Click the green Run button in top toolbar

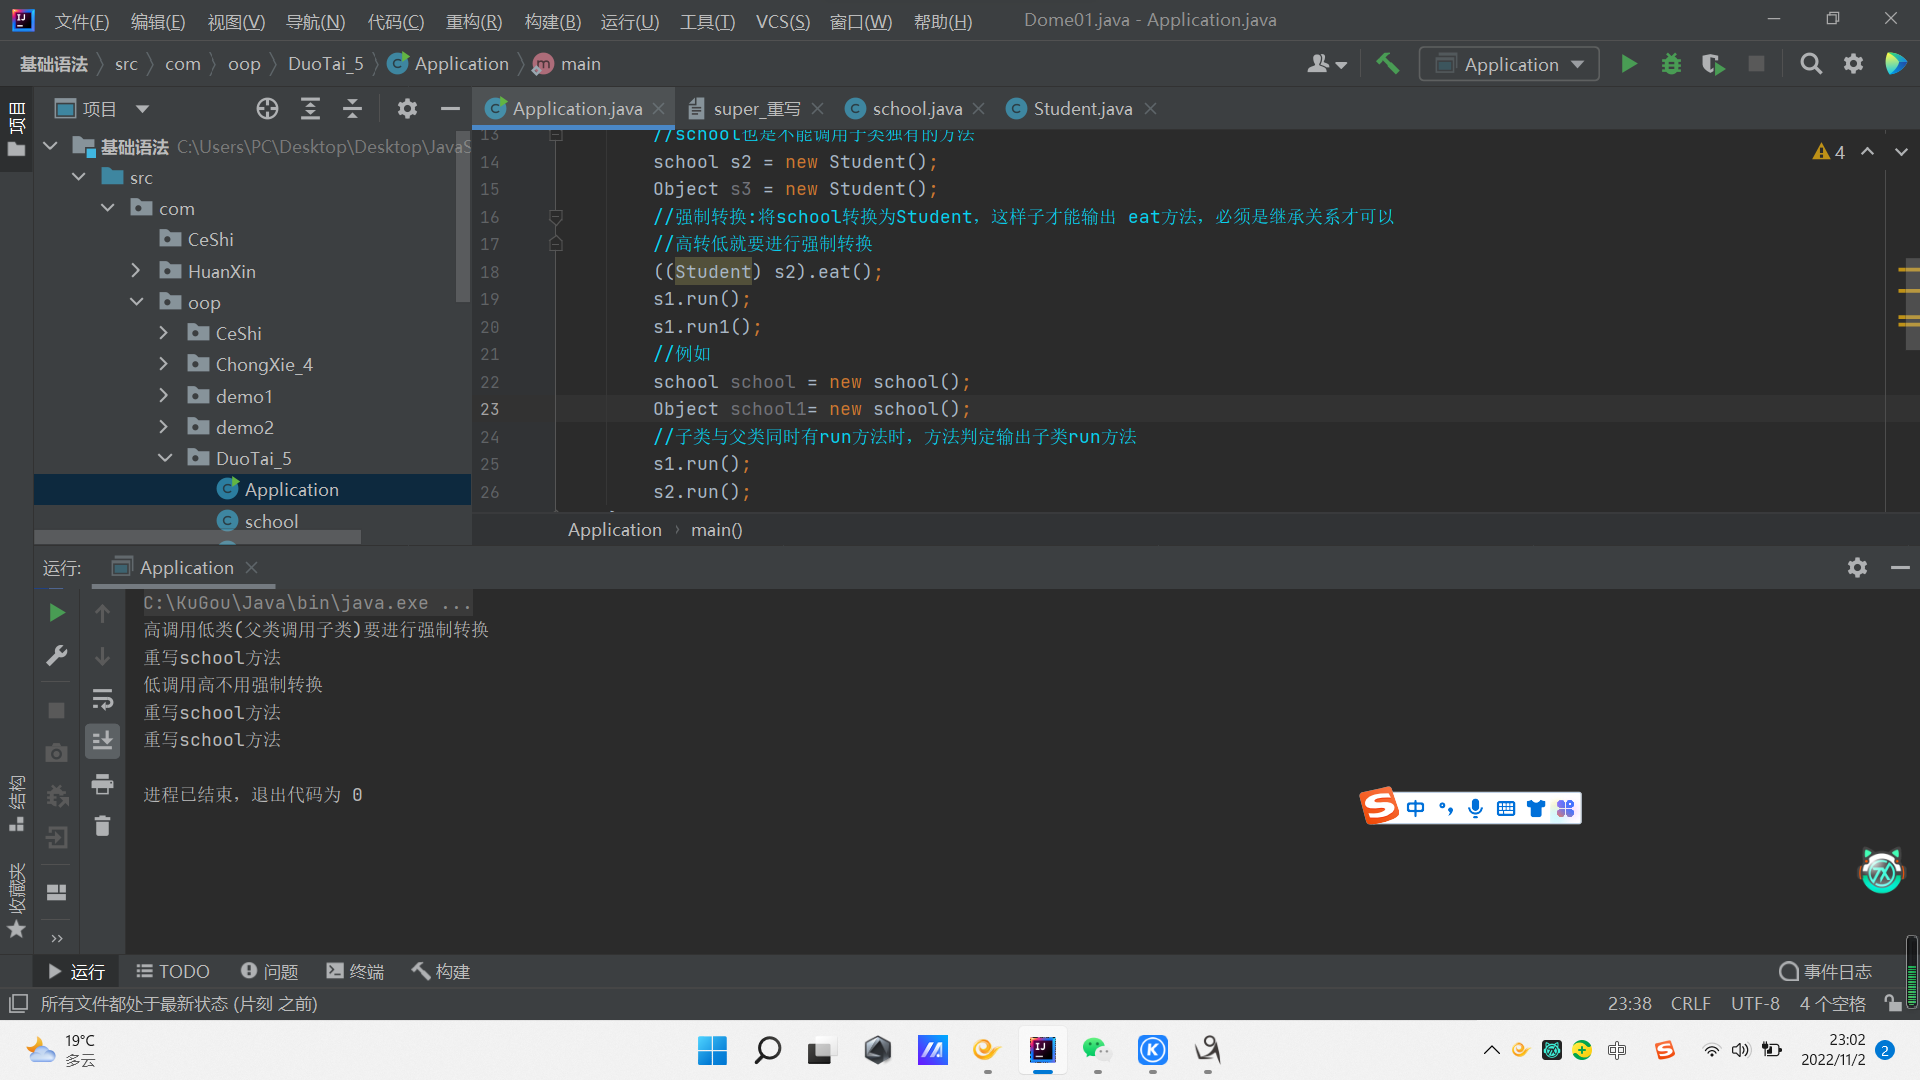pos(1628,64)
